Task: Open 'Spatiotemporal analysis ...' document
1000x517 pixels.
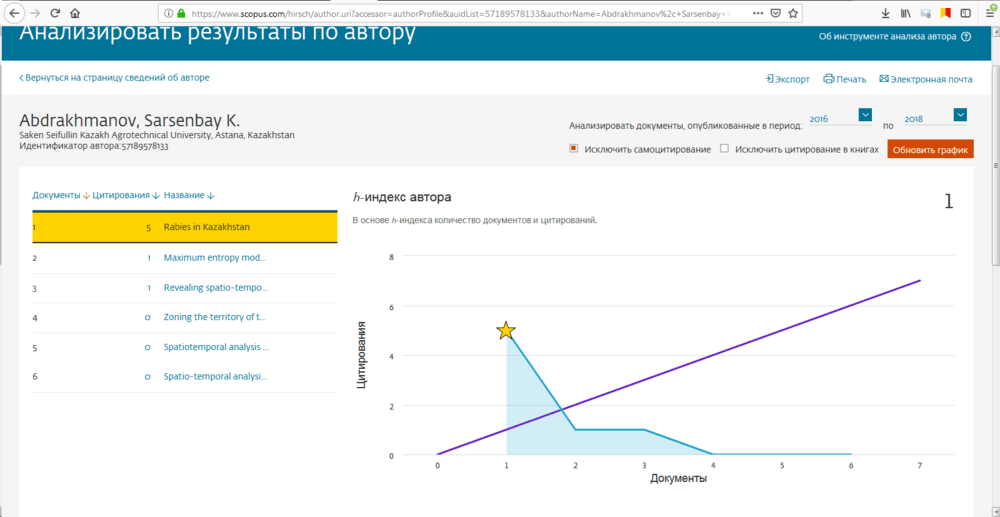Action: point(216,347)
